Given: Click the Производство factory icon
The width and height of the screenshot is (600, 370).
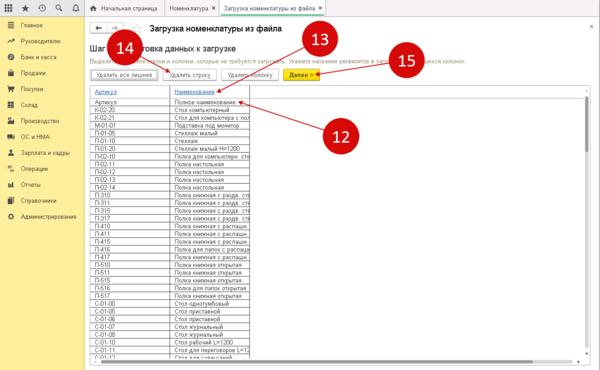Looking at the screenshot, I should coord(11,121).
